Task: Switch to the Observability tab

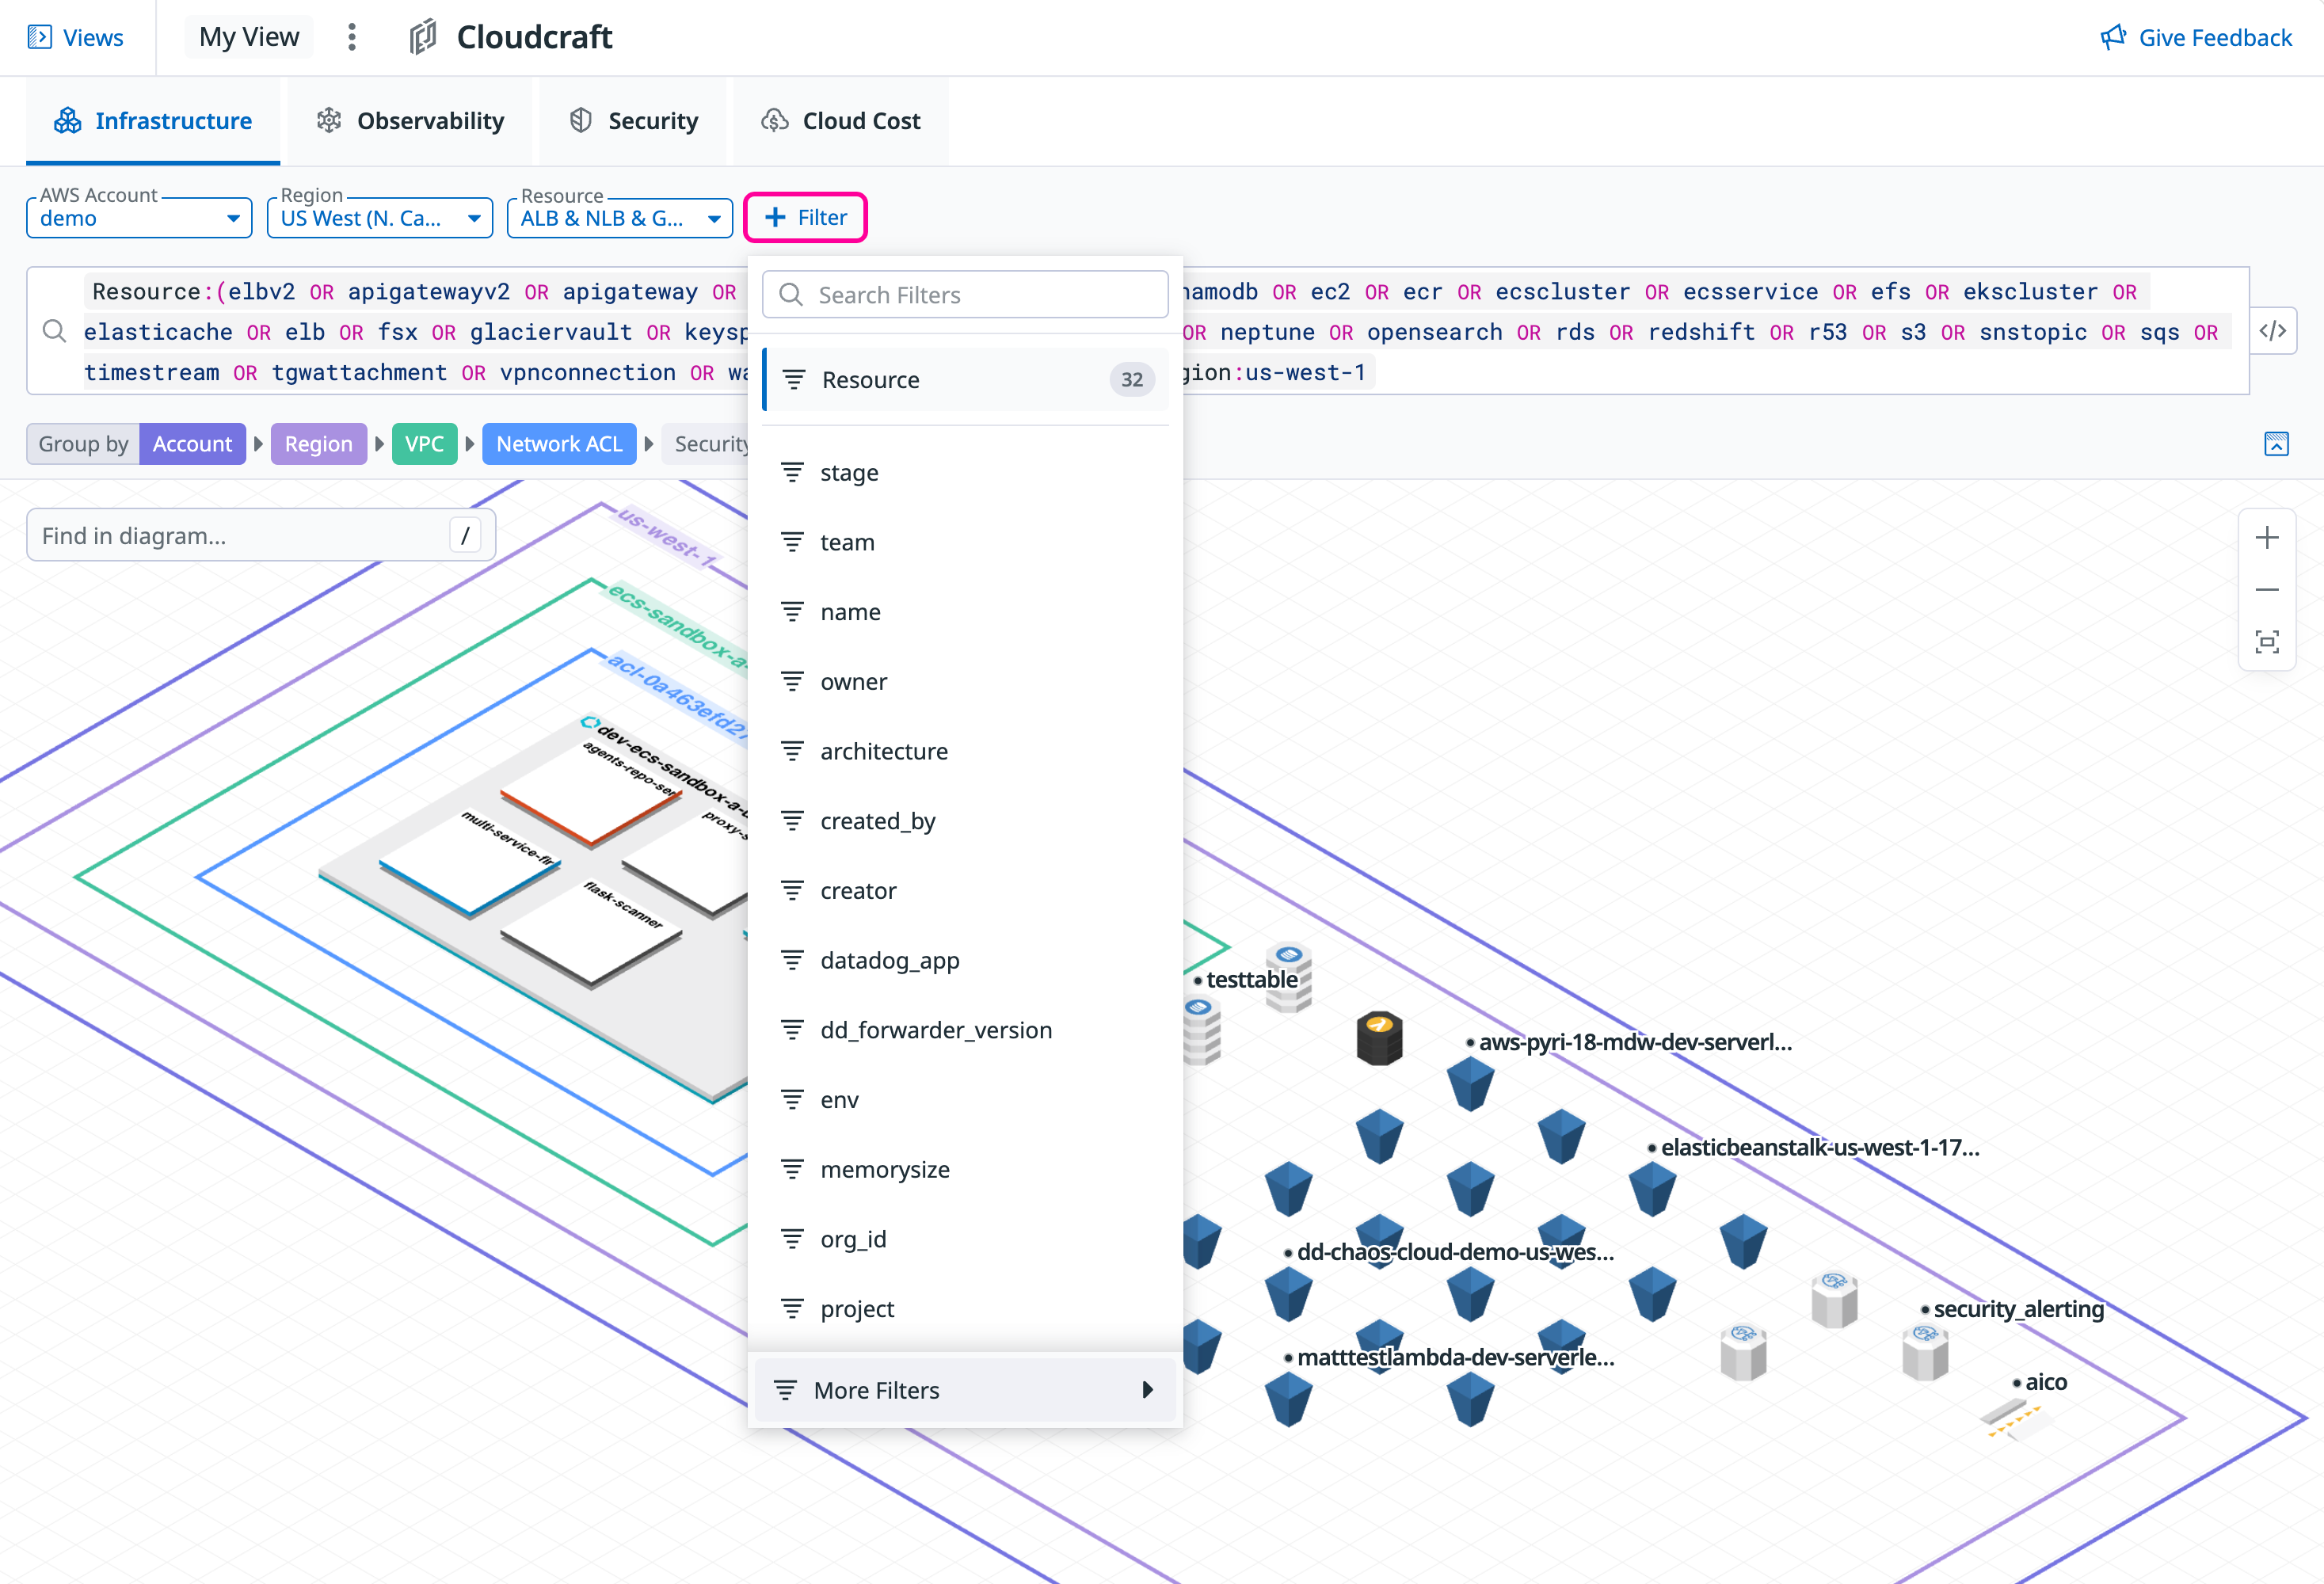Action: 410,120
